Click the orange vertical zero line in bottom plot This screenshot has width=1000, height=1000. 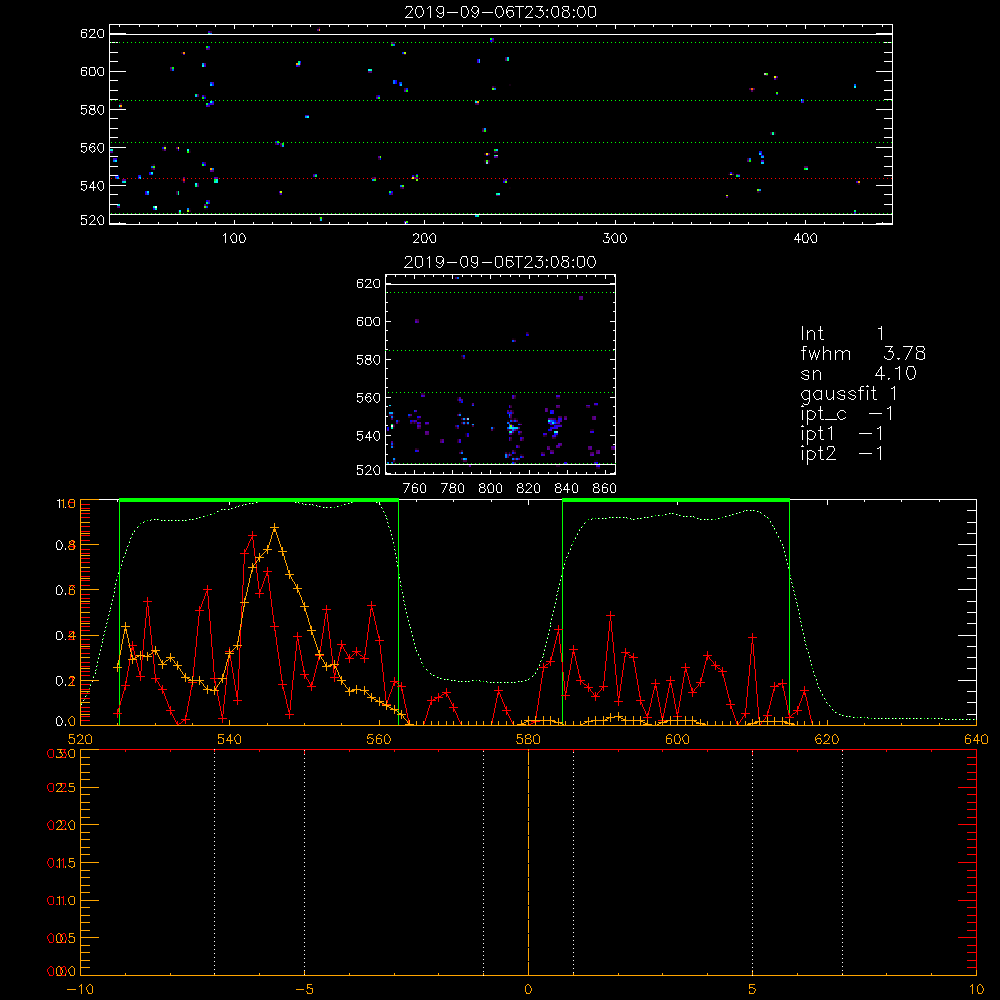point(528,863)
